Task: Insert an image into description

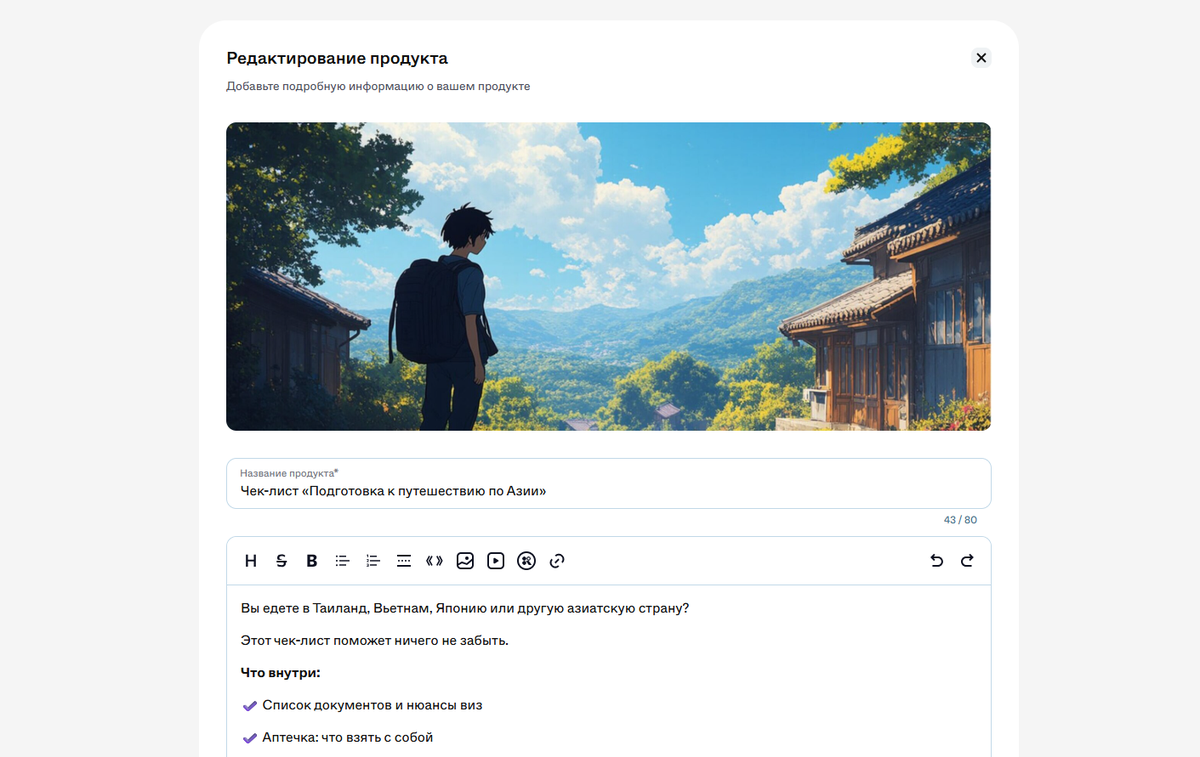Action: pos(465,561)
